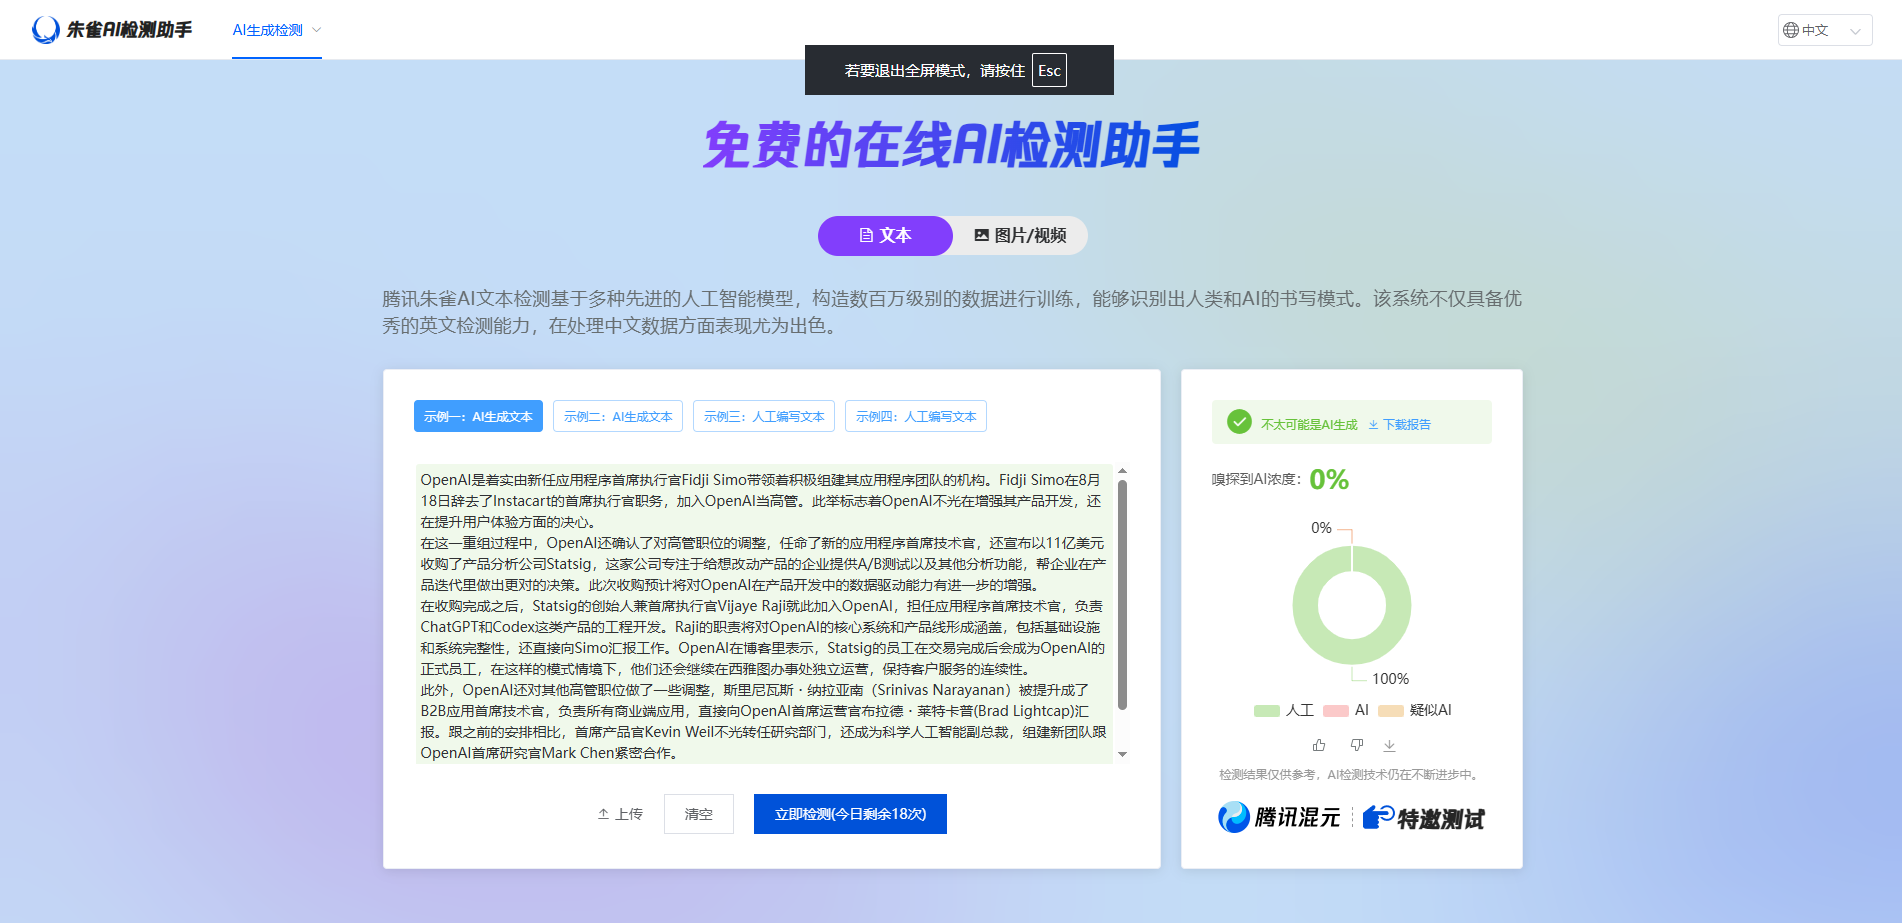Click the Esc key hint in fullscreen notice
This screenshot has height=923, width=1902.
pos(1049,70)
